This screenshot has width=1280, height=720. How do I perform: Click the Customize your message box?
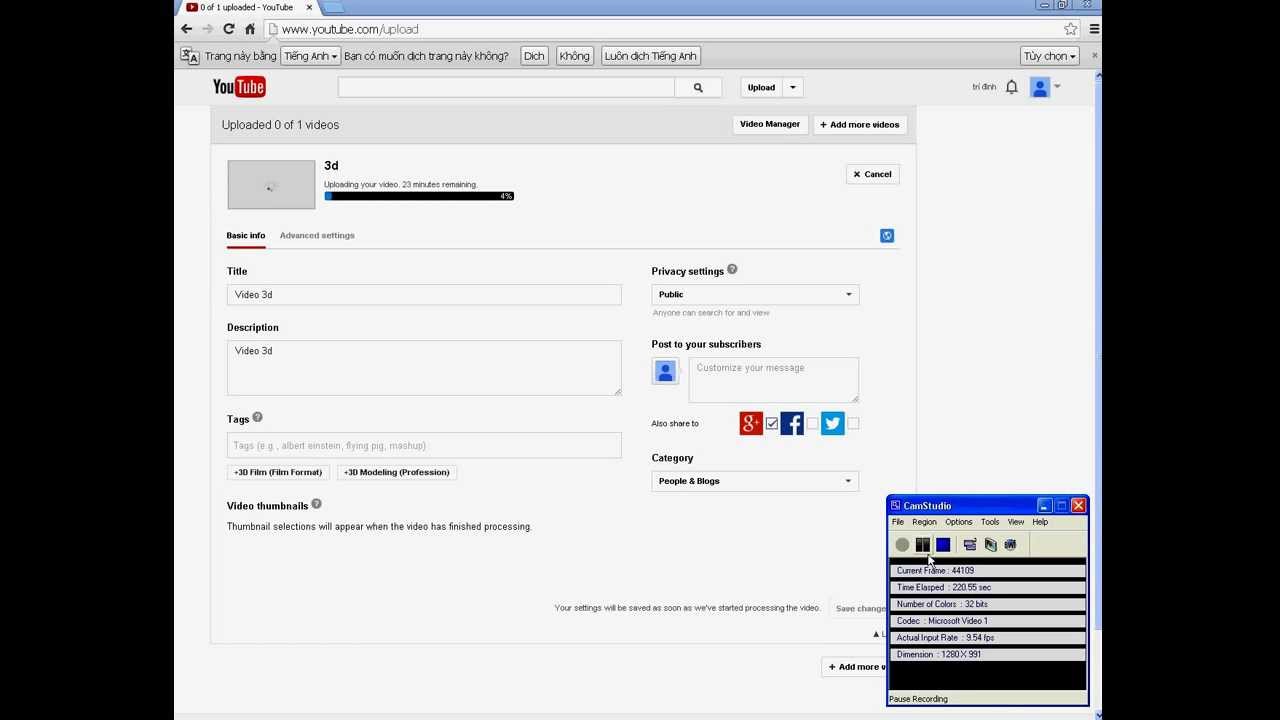(774, 380)
